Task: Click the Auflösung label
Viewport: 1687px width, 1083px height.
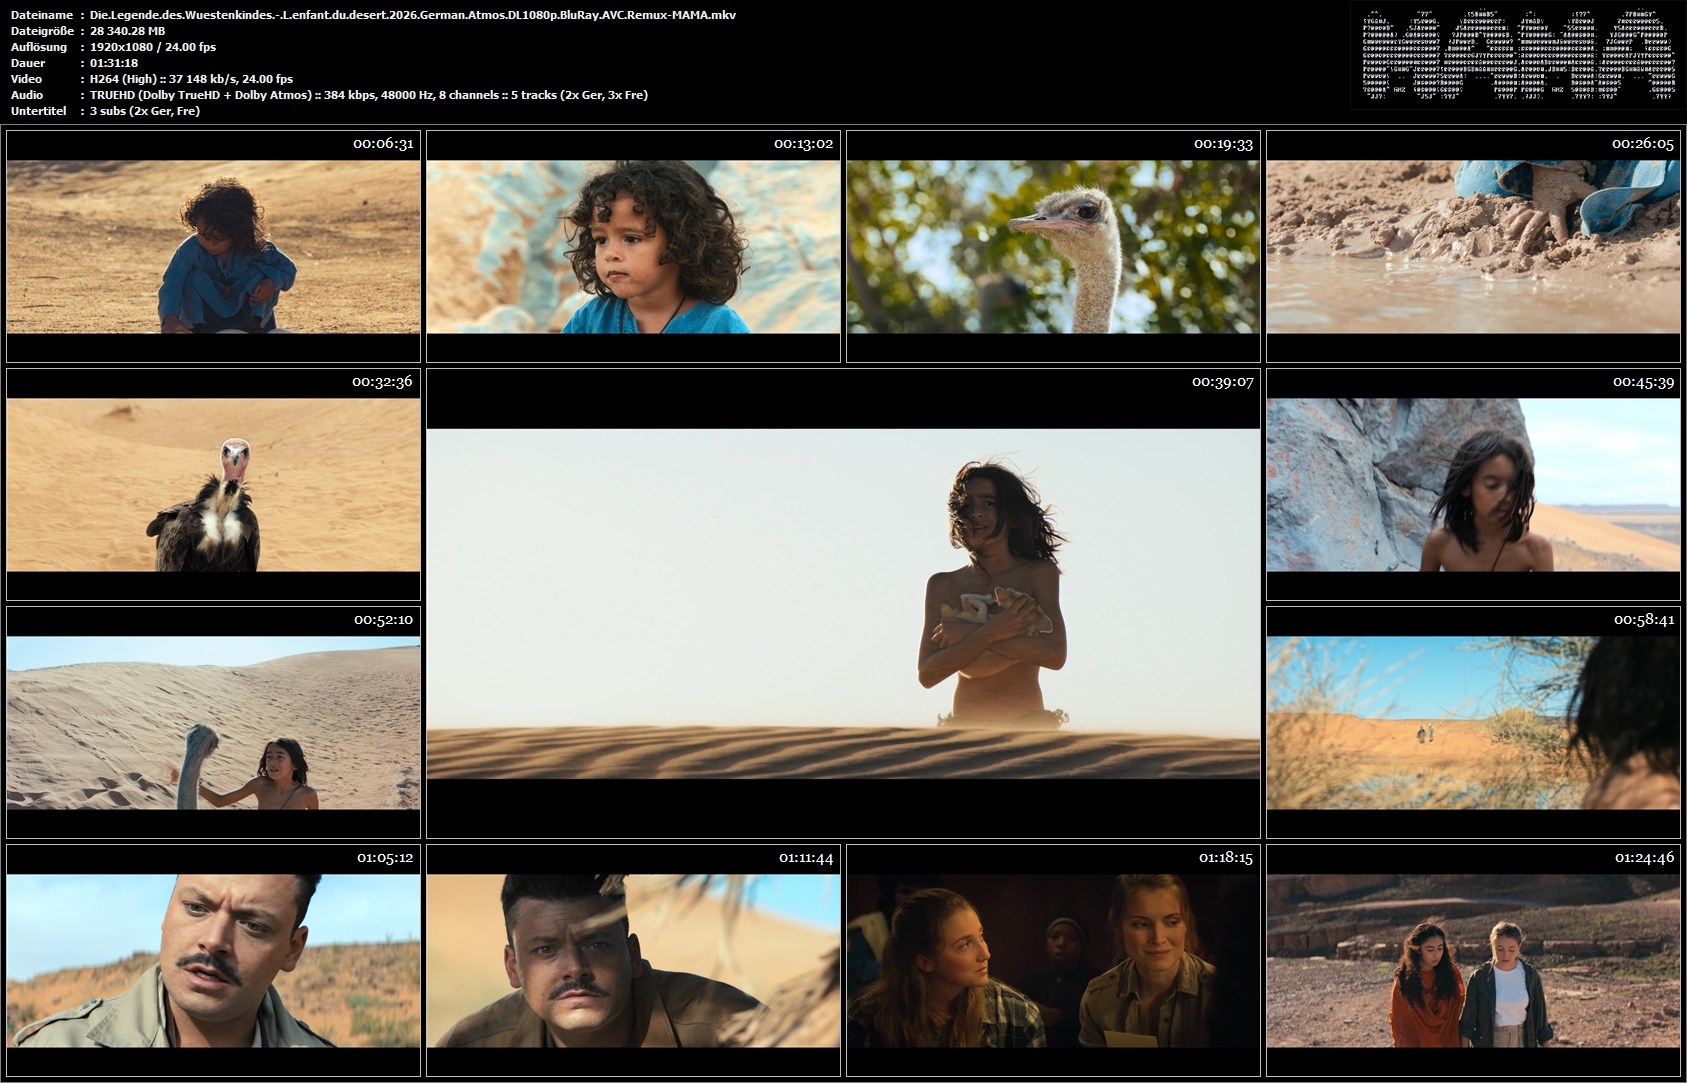Action: click(39, 47)
